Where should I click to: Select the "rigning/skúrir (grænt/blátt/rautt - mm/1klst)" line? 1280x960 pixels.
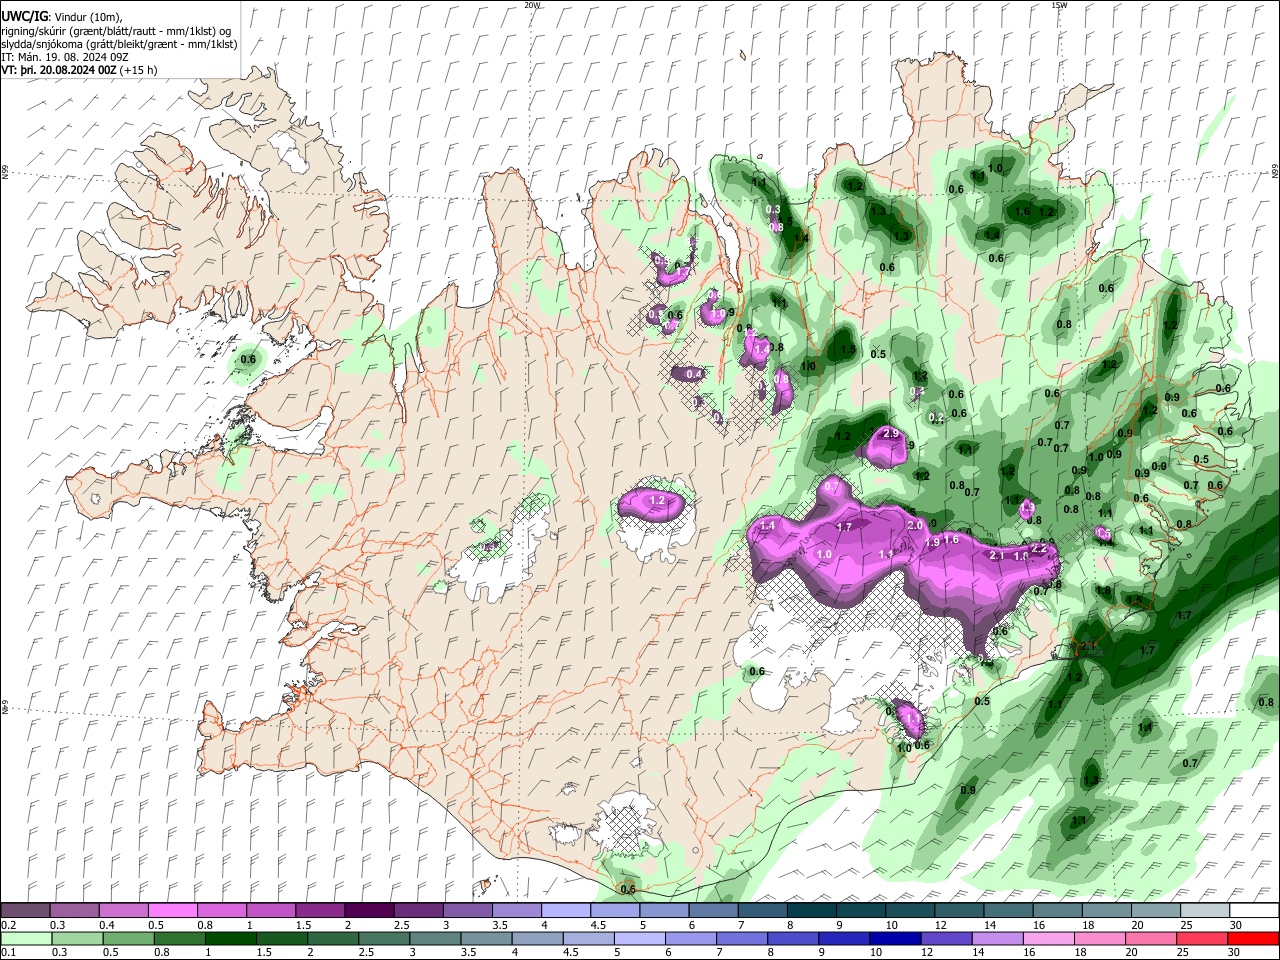117,30
